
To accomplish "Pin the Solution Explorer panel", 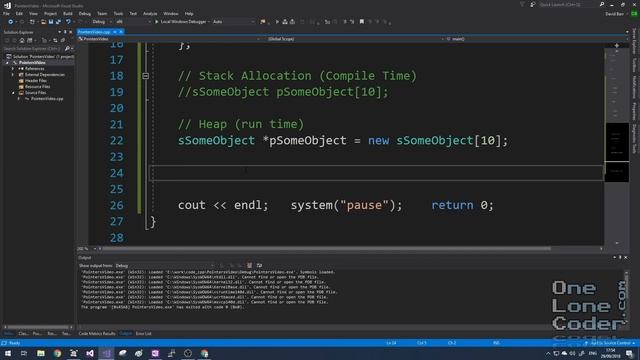I will pyautogui.click(x=65, y=32).
